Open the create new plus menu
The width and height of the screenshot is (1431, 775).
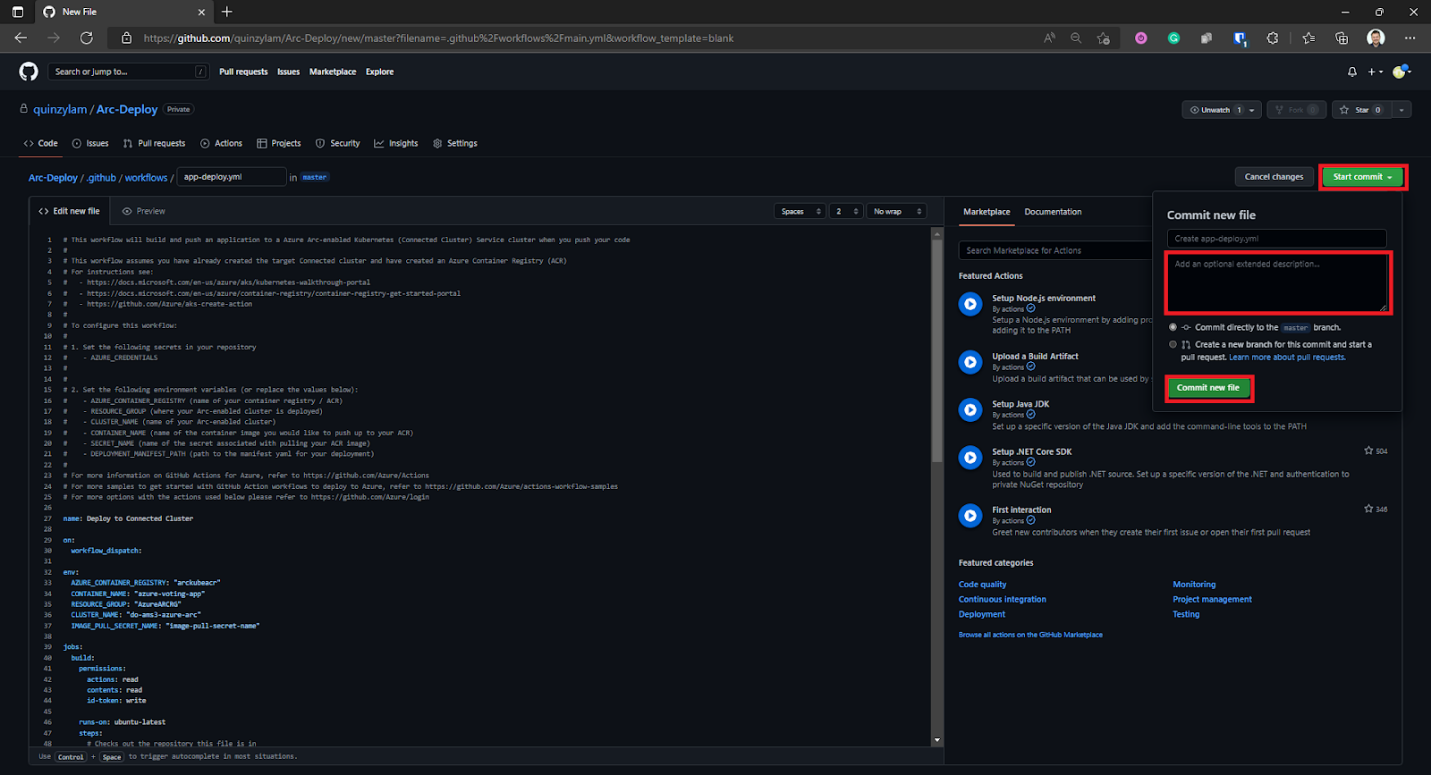pos(1376,72)
